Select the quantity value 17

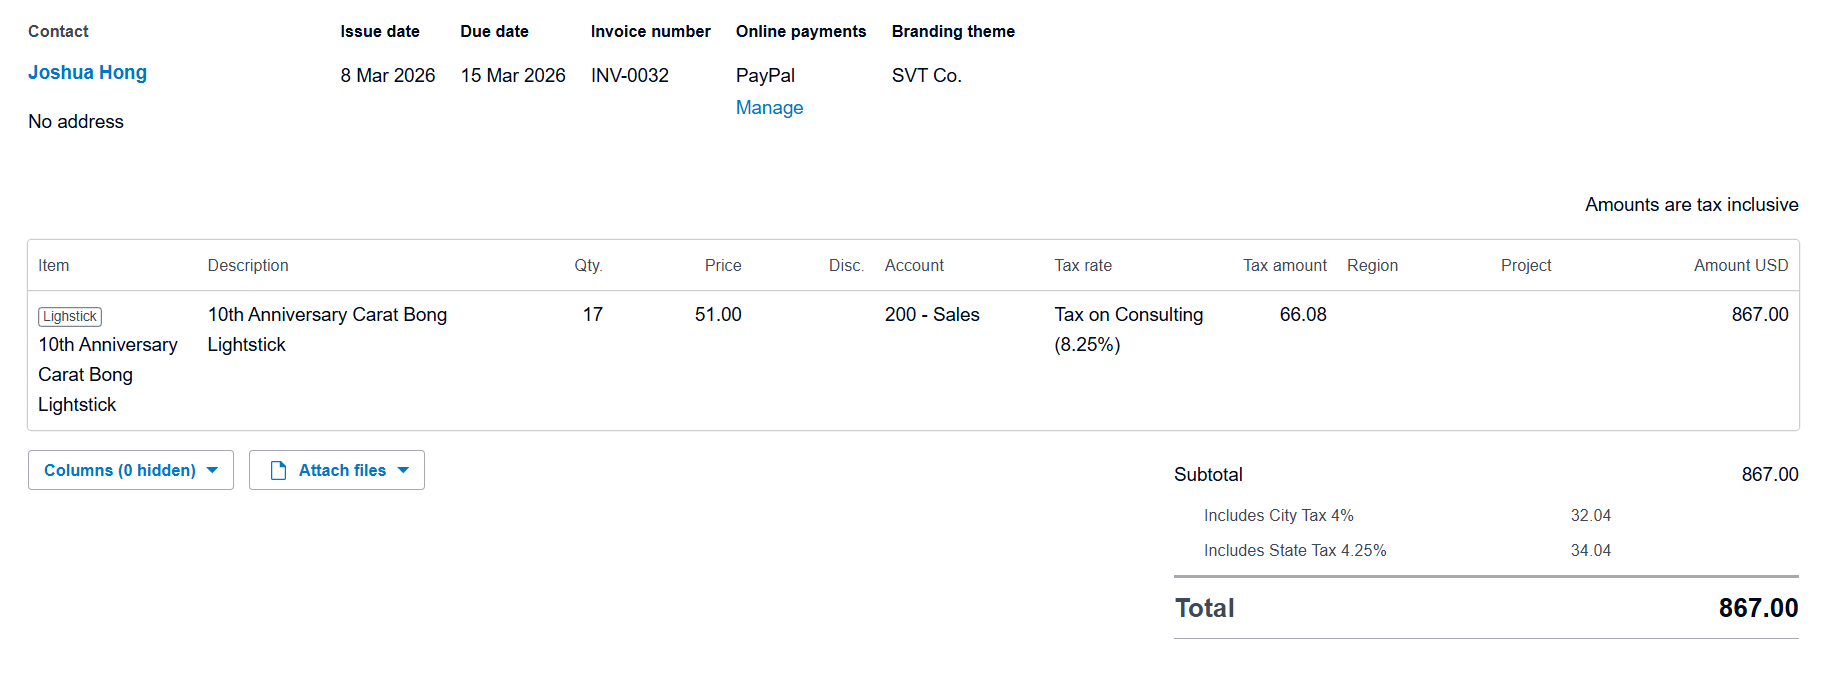(x=592, y=314)
